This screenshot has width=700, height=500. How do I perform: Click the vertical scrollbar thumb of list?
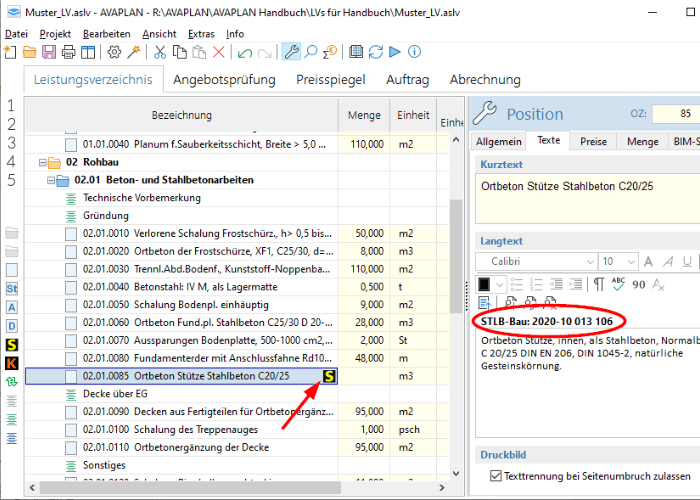point(456,256)
